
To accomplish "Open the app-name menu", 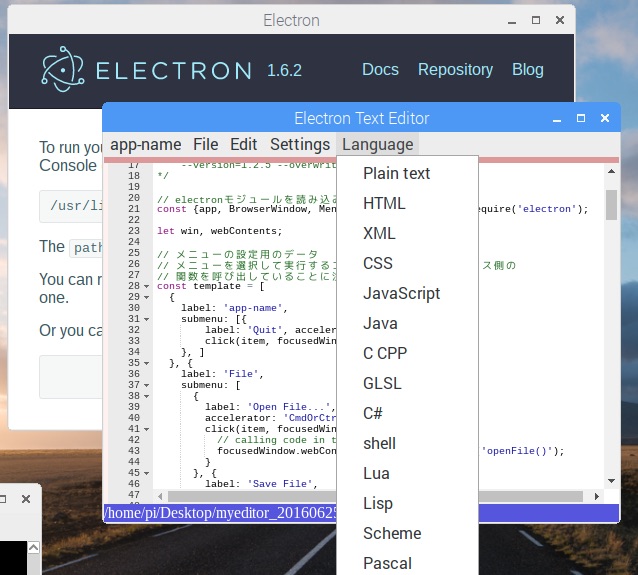I will (x=146, y=144).
